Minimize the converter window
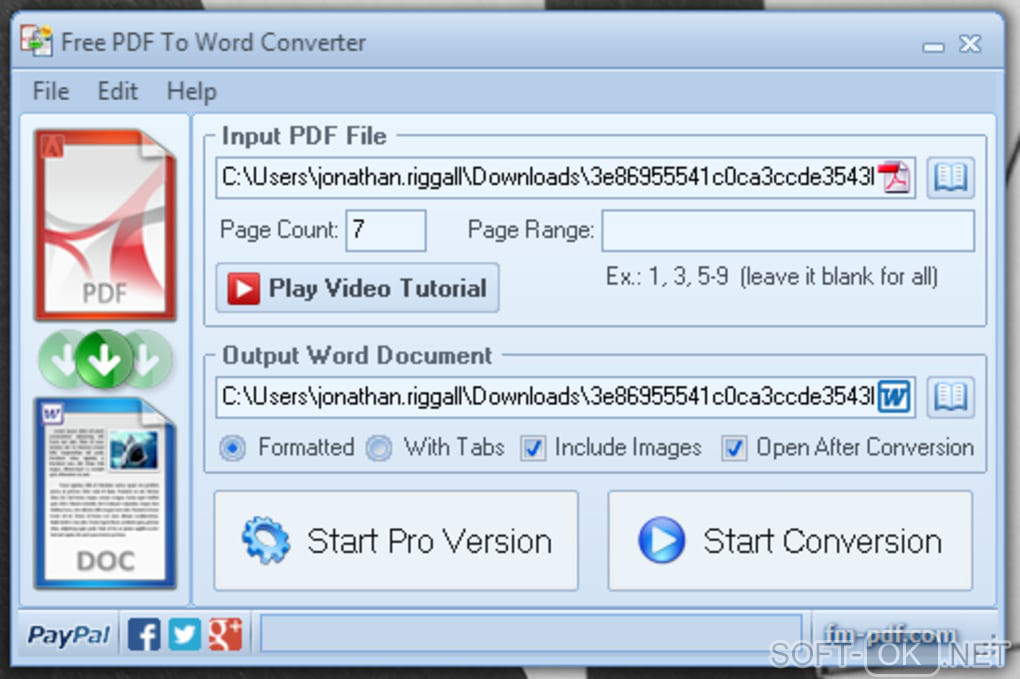 (x=933, y=46)
